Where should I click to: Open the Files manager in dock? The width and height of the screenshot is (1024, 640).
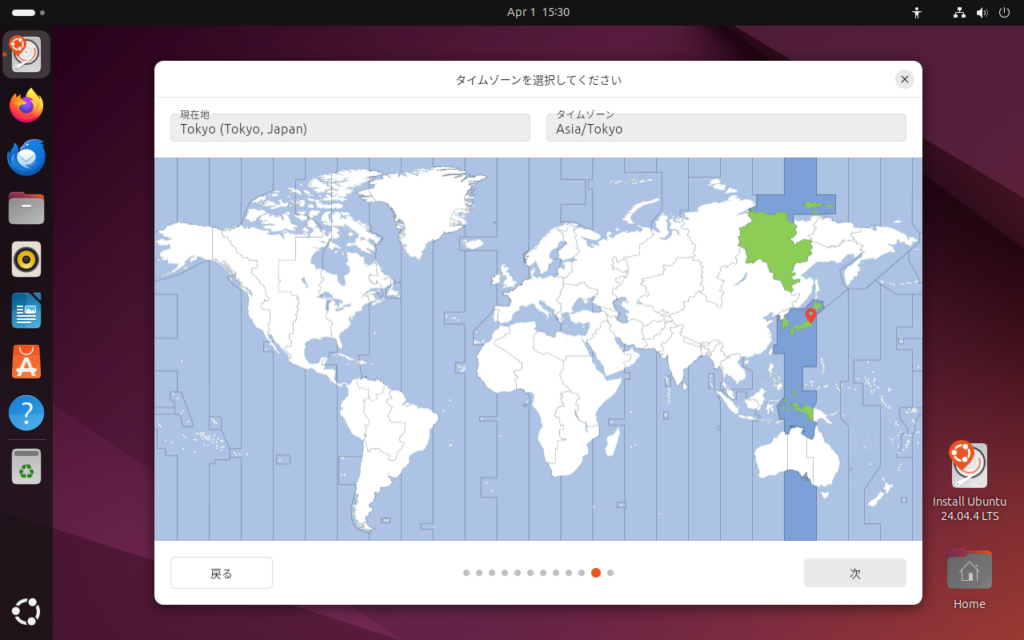point(27,208)
